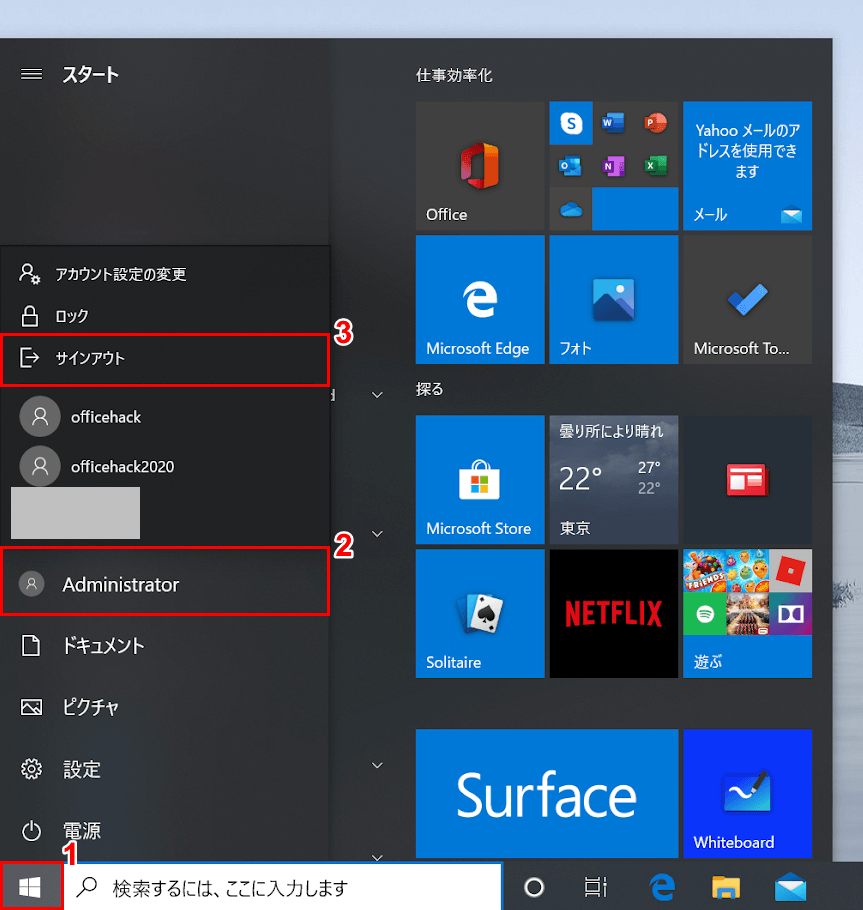Launch the Netflix tile
Image resolution: width=863 pixels, height=910 pixels.
613,613
